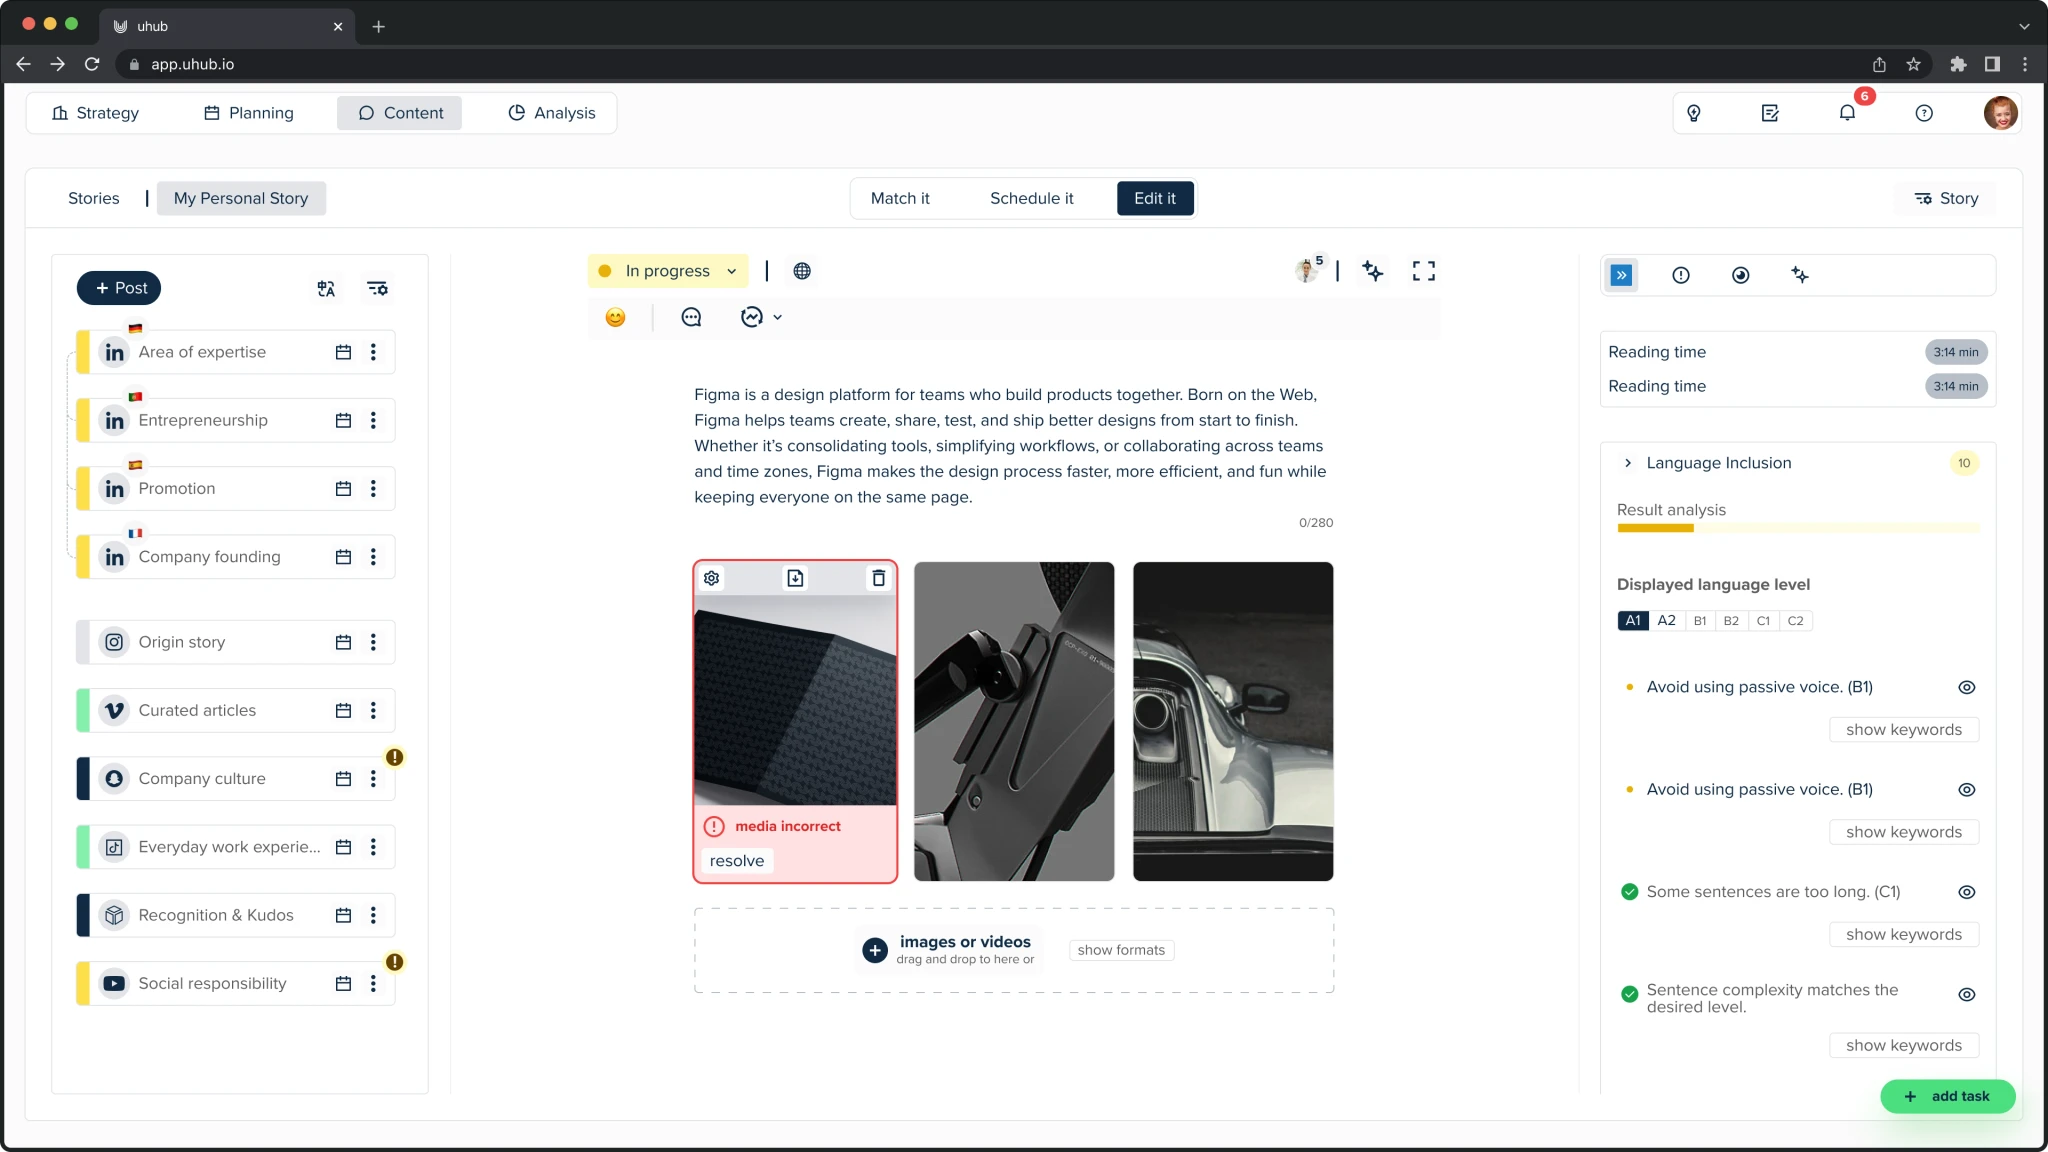Switch to the Analysis tab
The height and width of the screenshot is (1152, 2048).
click(552, 112)
